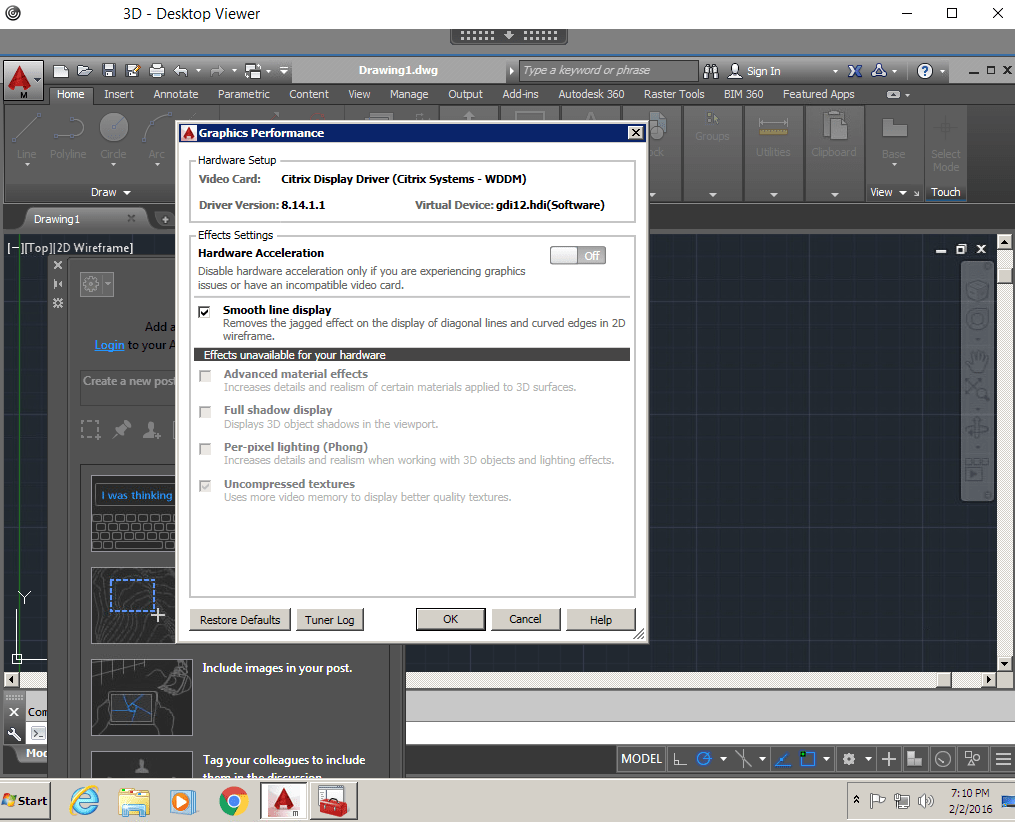Click the new drawing tab plus button
Screen dimensions: 1015x822
coord(165,219)
